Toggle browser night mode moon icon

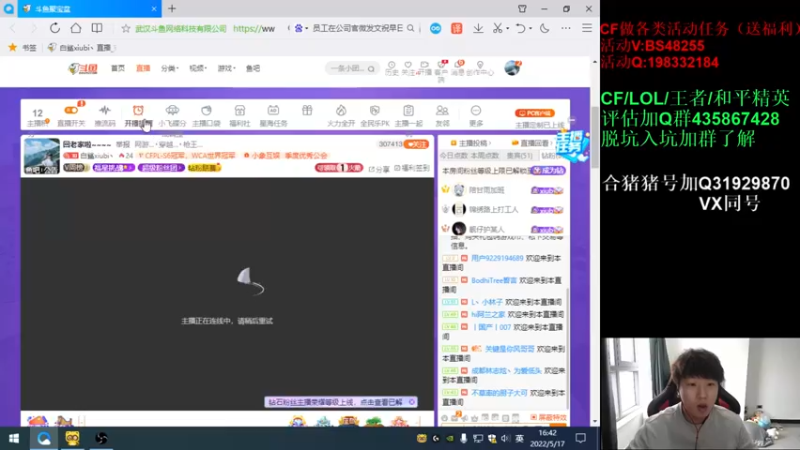545,29
